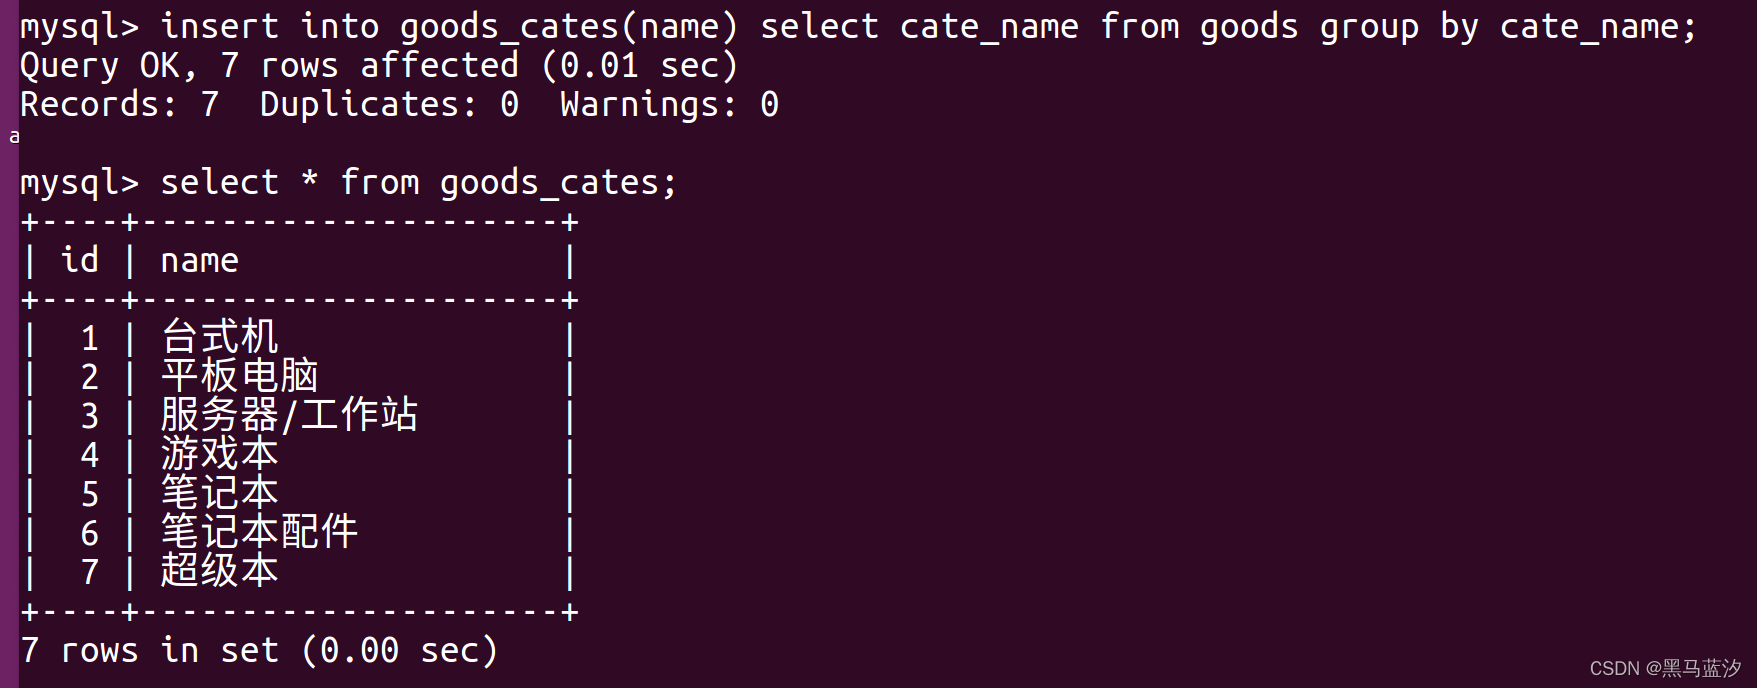The width and height of the screenshot is (1757, 688).
Task: Select the 超级本 entry
Action: (219, 572)
